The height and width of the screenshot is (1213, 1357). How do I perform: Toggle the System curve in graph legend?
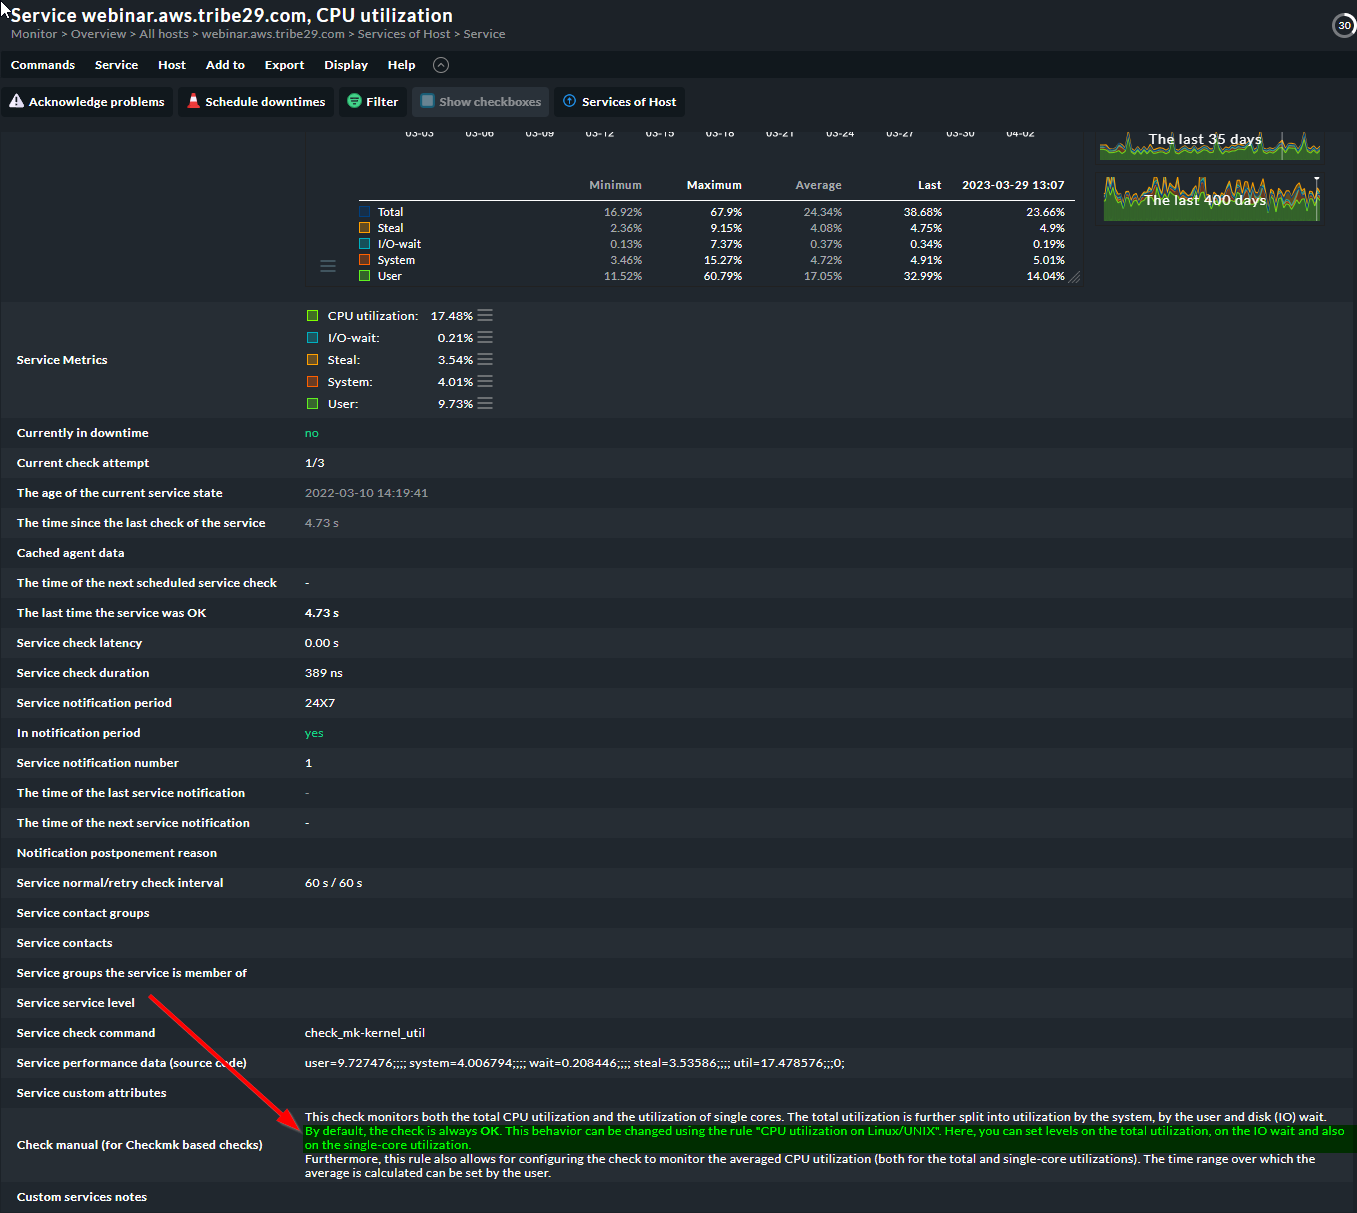click(395, 260)
